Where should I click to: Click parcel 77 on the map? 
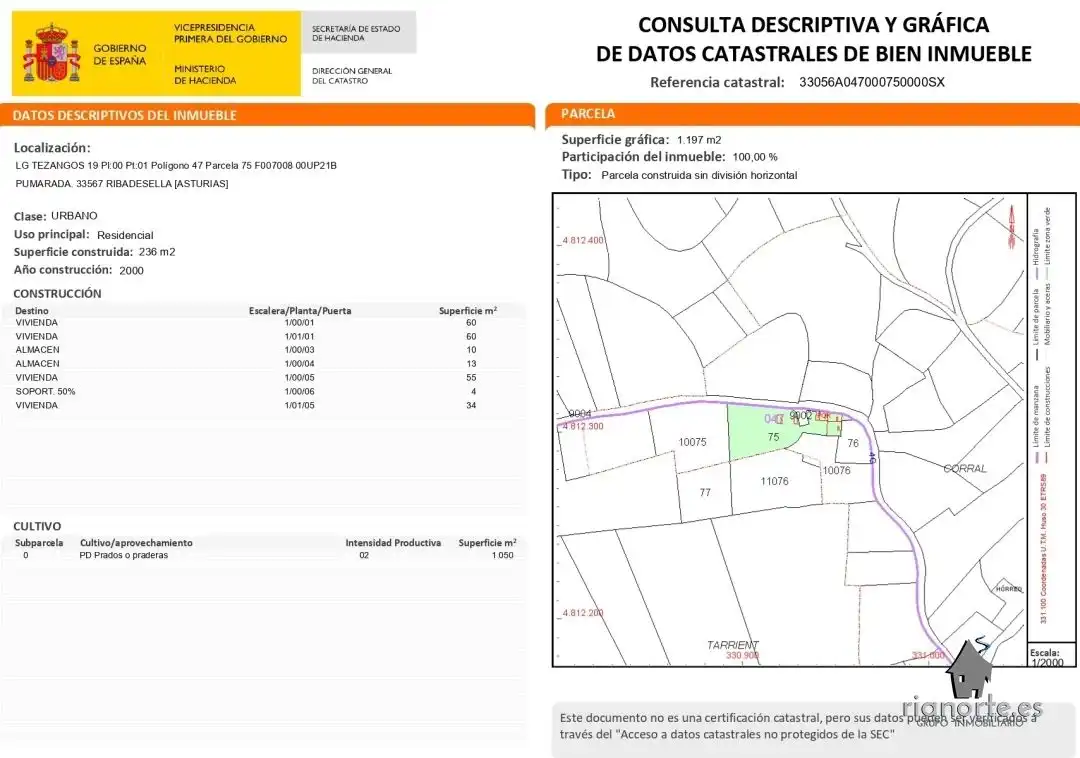click(x=705, y=492)
